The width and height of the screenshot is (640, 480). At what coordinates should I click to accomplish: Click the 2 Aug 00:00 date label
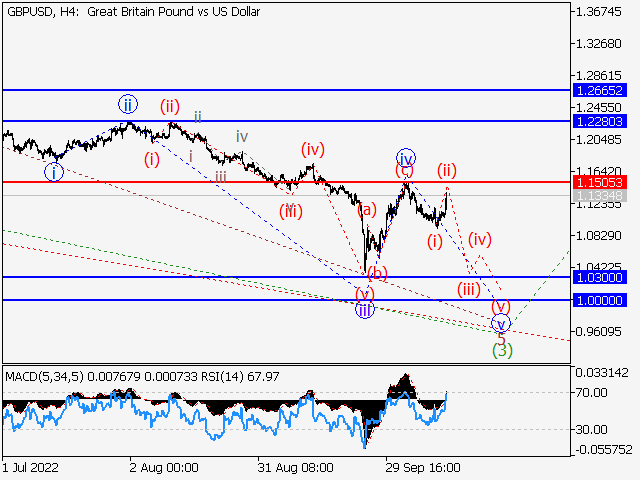[x=164, y=467]
